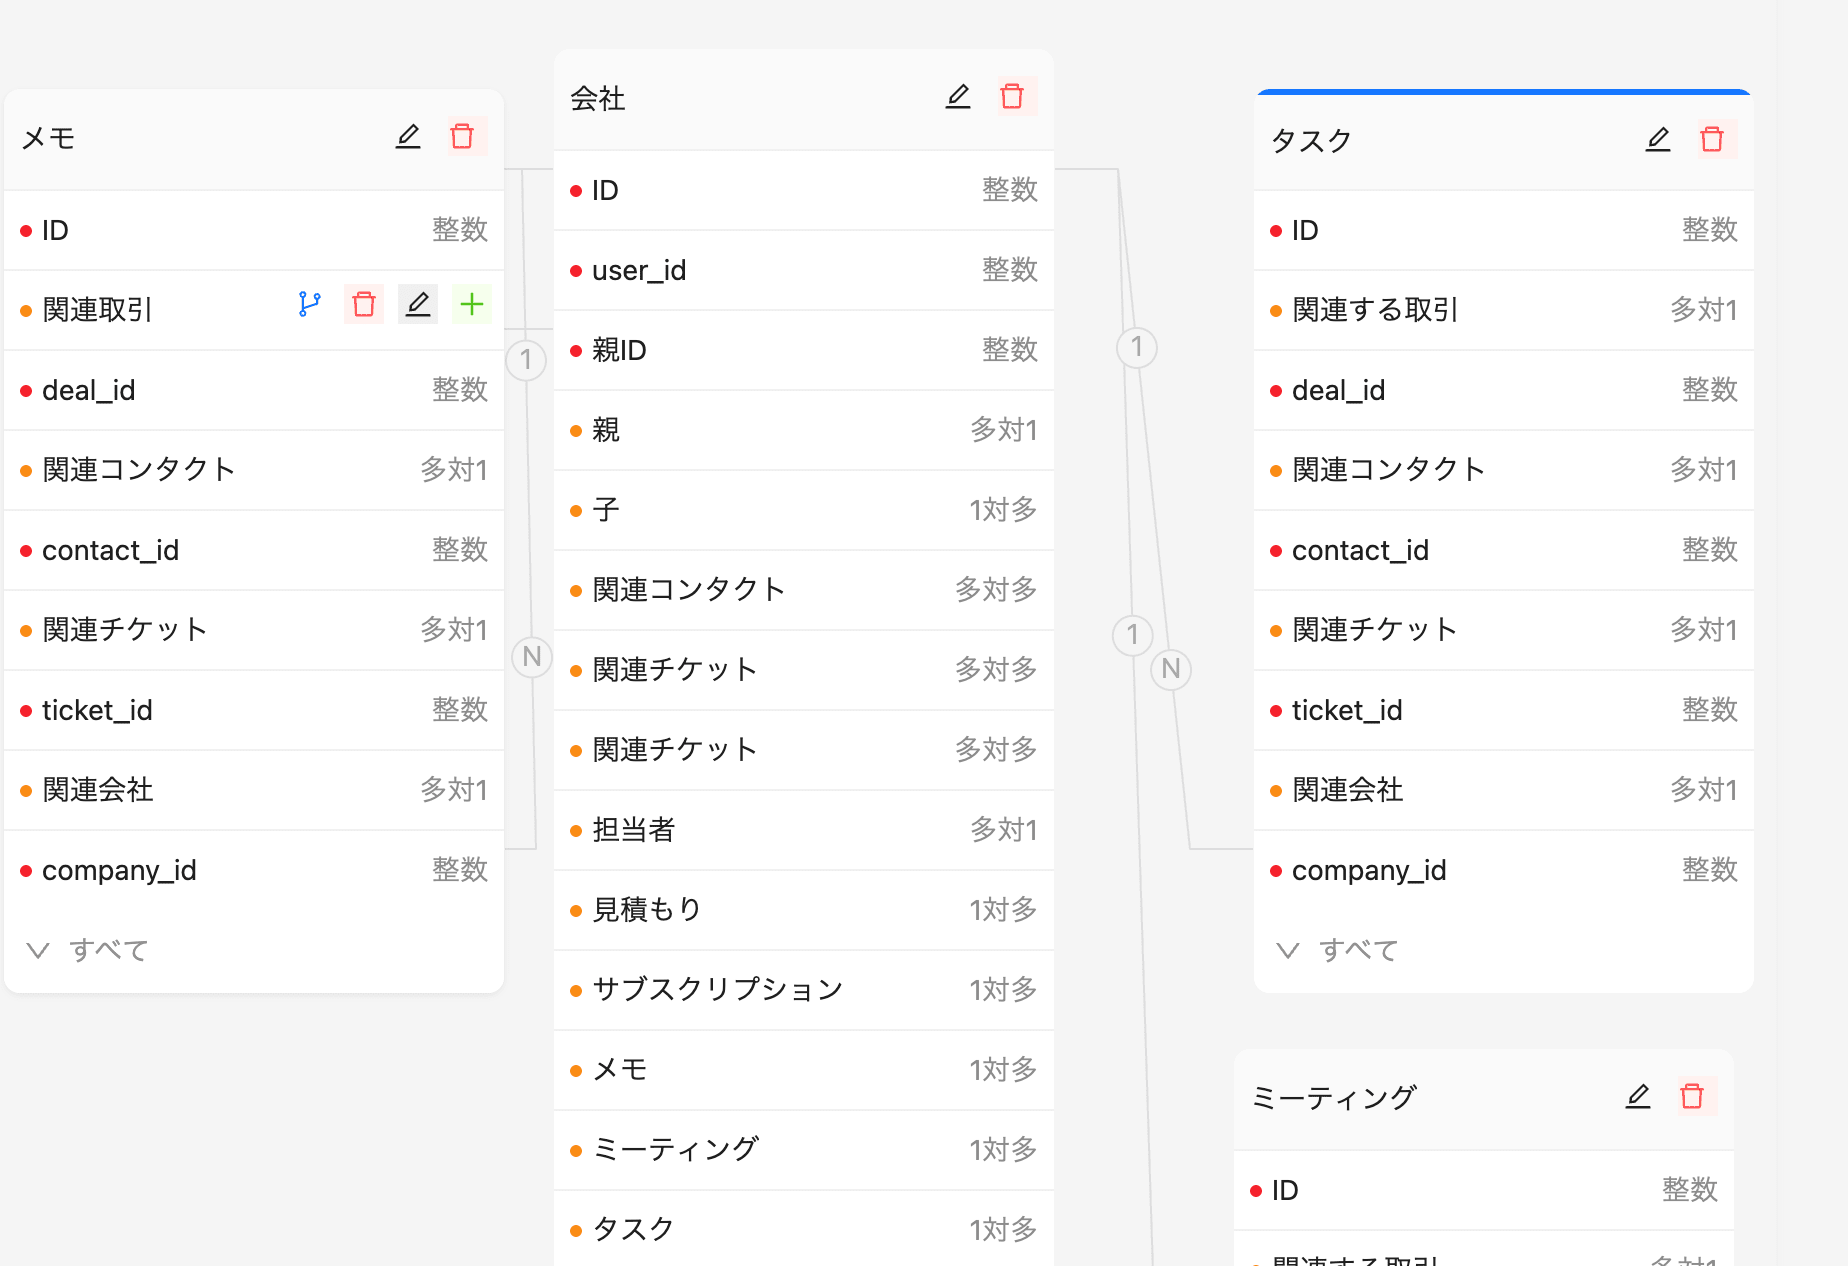Expand すべて in the タスク table

[x=1338, y=950]
